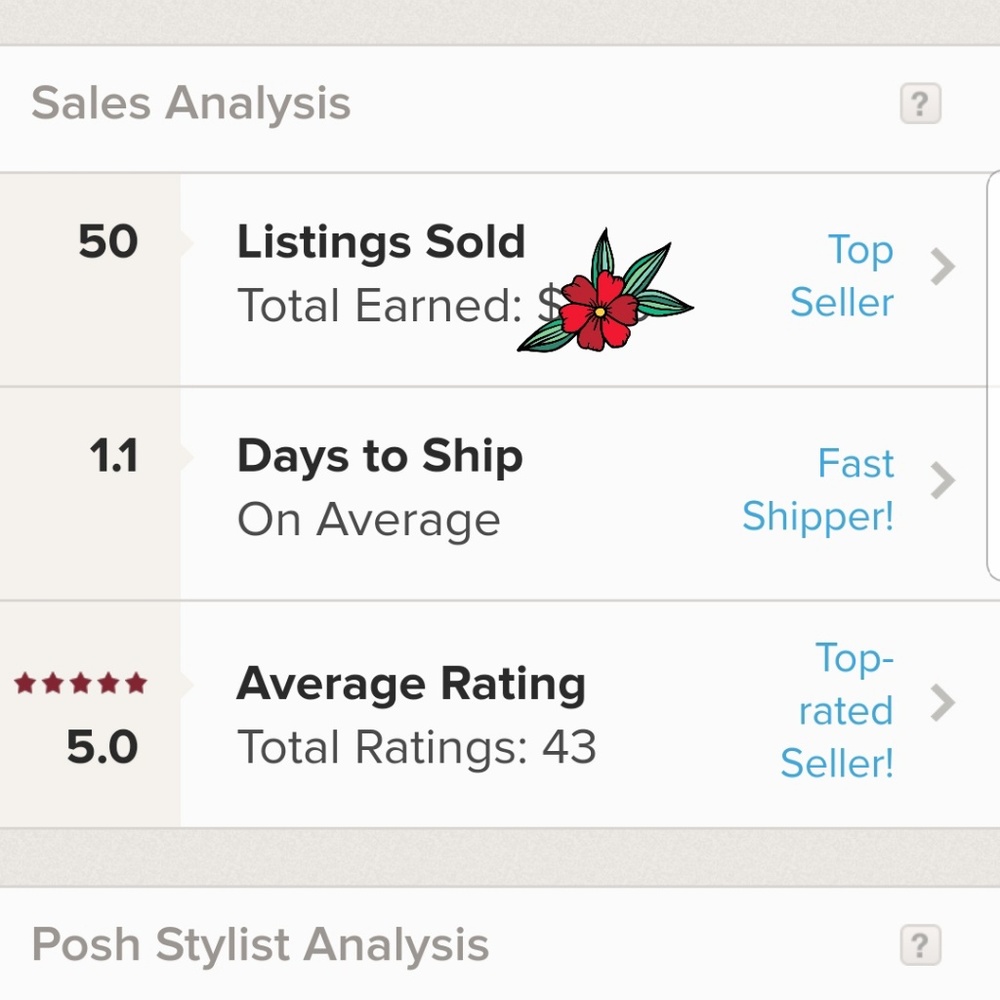1000x1000 pixels.
Task: Select the Days to Ship heading
Action: click(x=380, y=457)
